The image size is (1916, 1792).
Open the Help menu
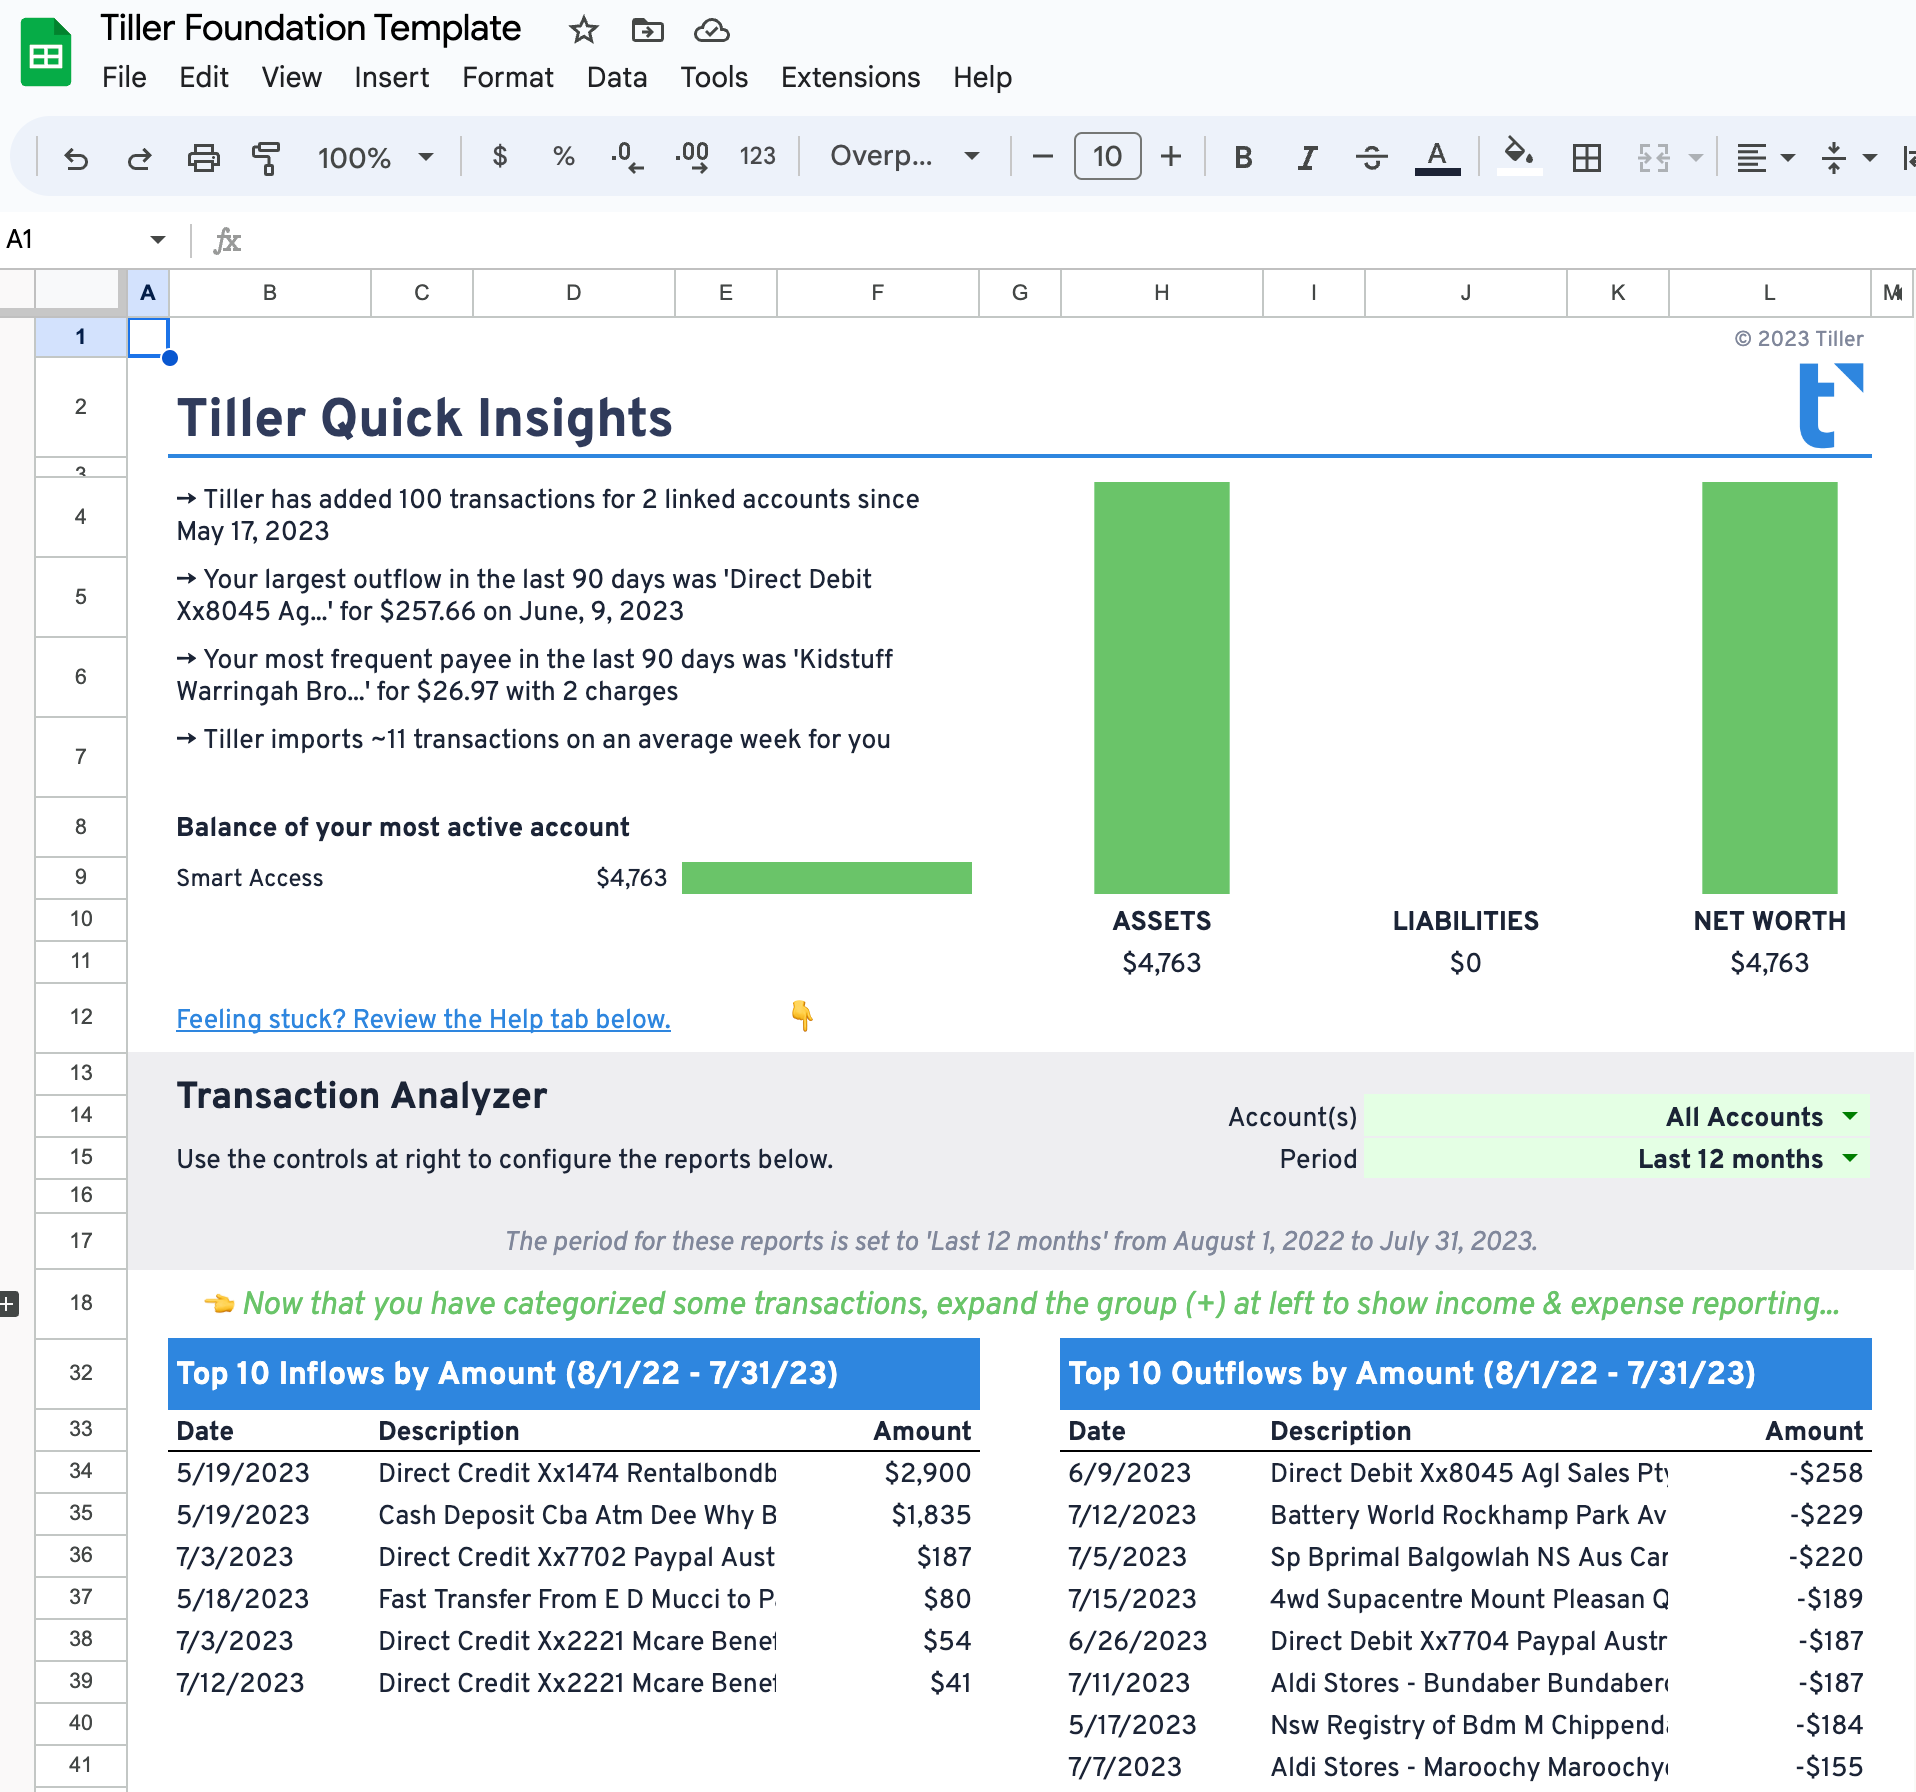(982, 77)
